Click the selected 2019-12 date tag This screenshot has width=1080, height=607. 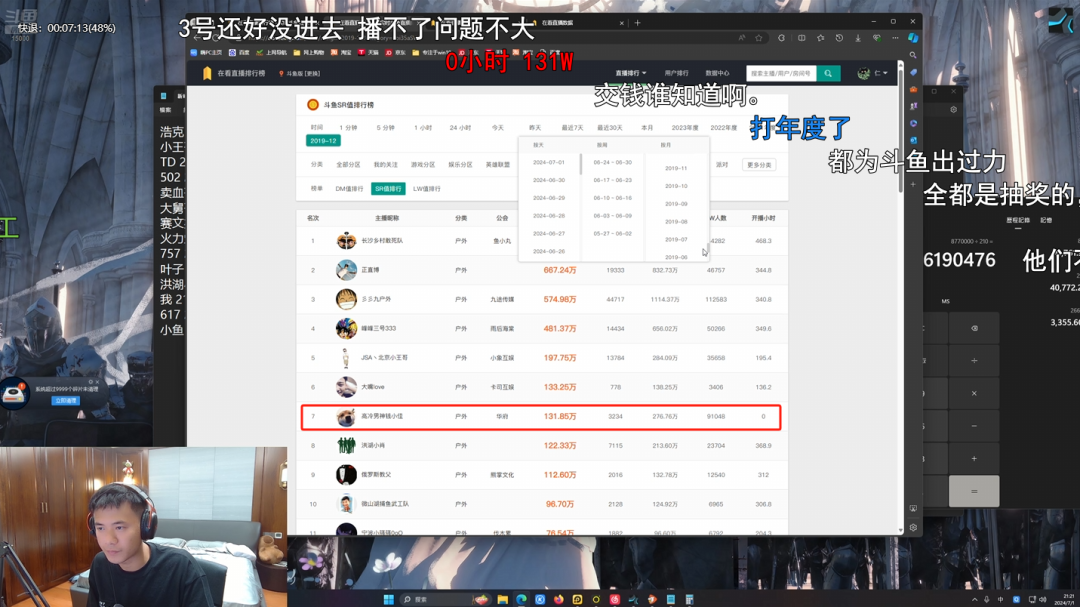pos(323,141)
